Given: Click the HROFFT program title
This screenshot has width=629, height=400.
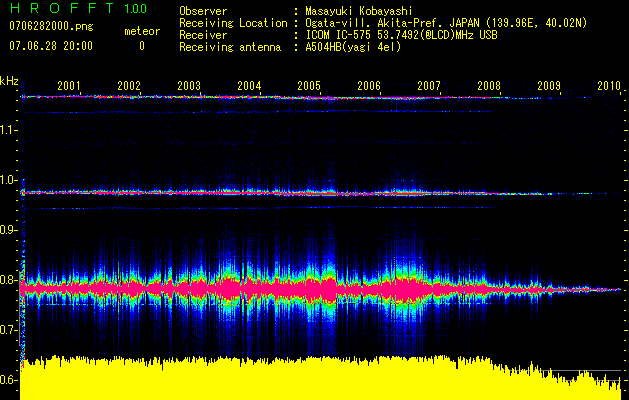Looking at the screenshot, I should (x=61, y=8).
